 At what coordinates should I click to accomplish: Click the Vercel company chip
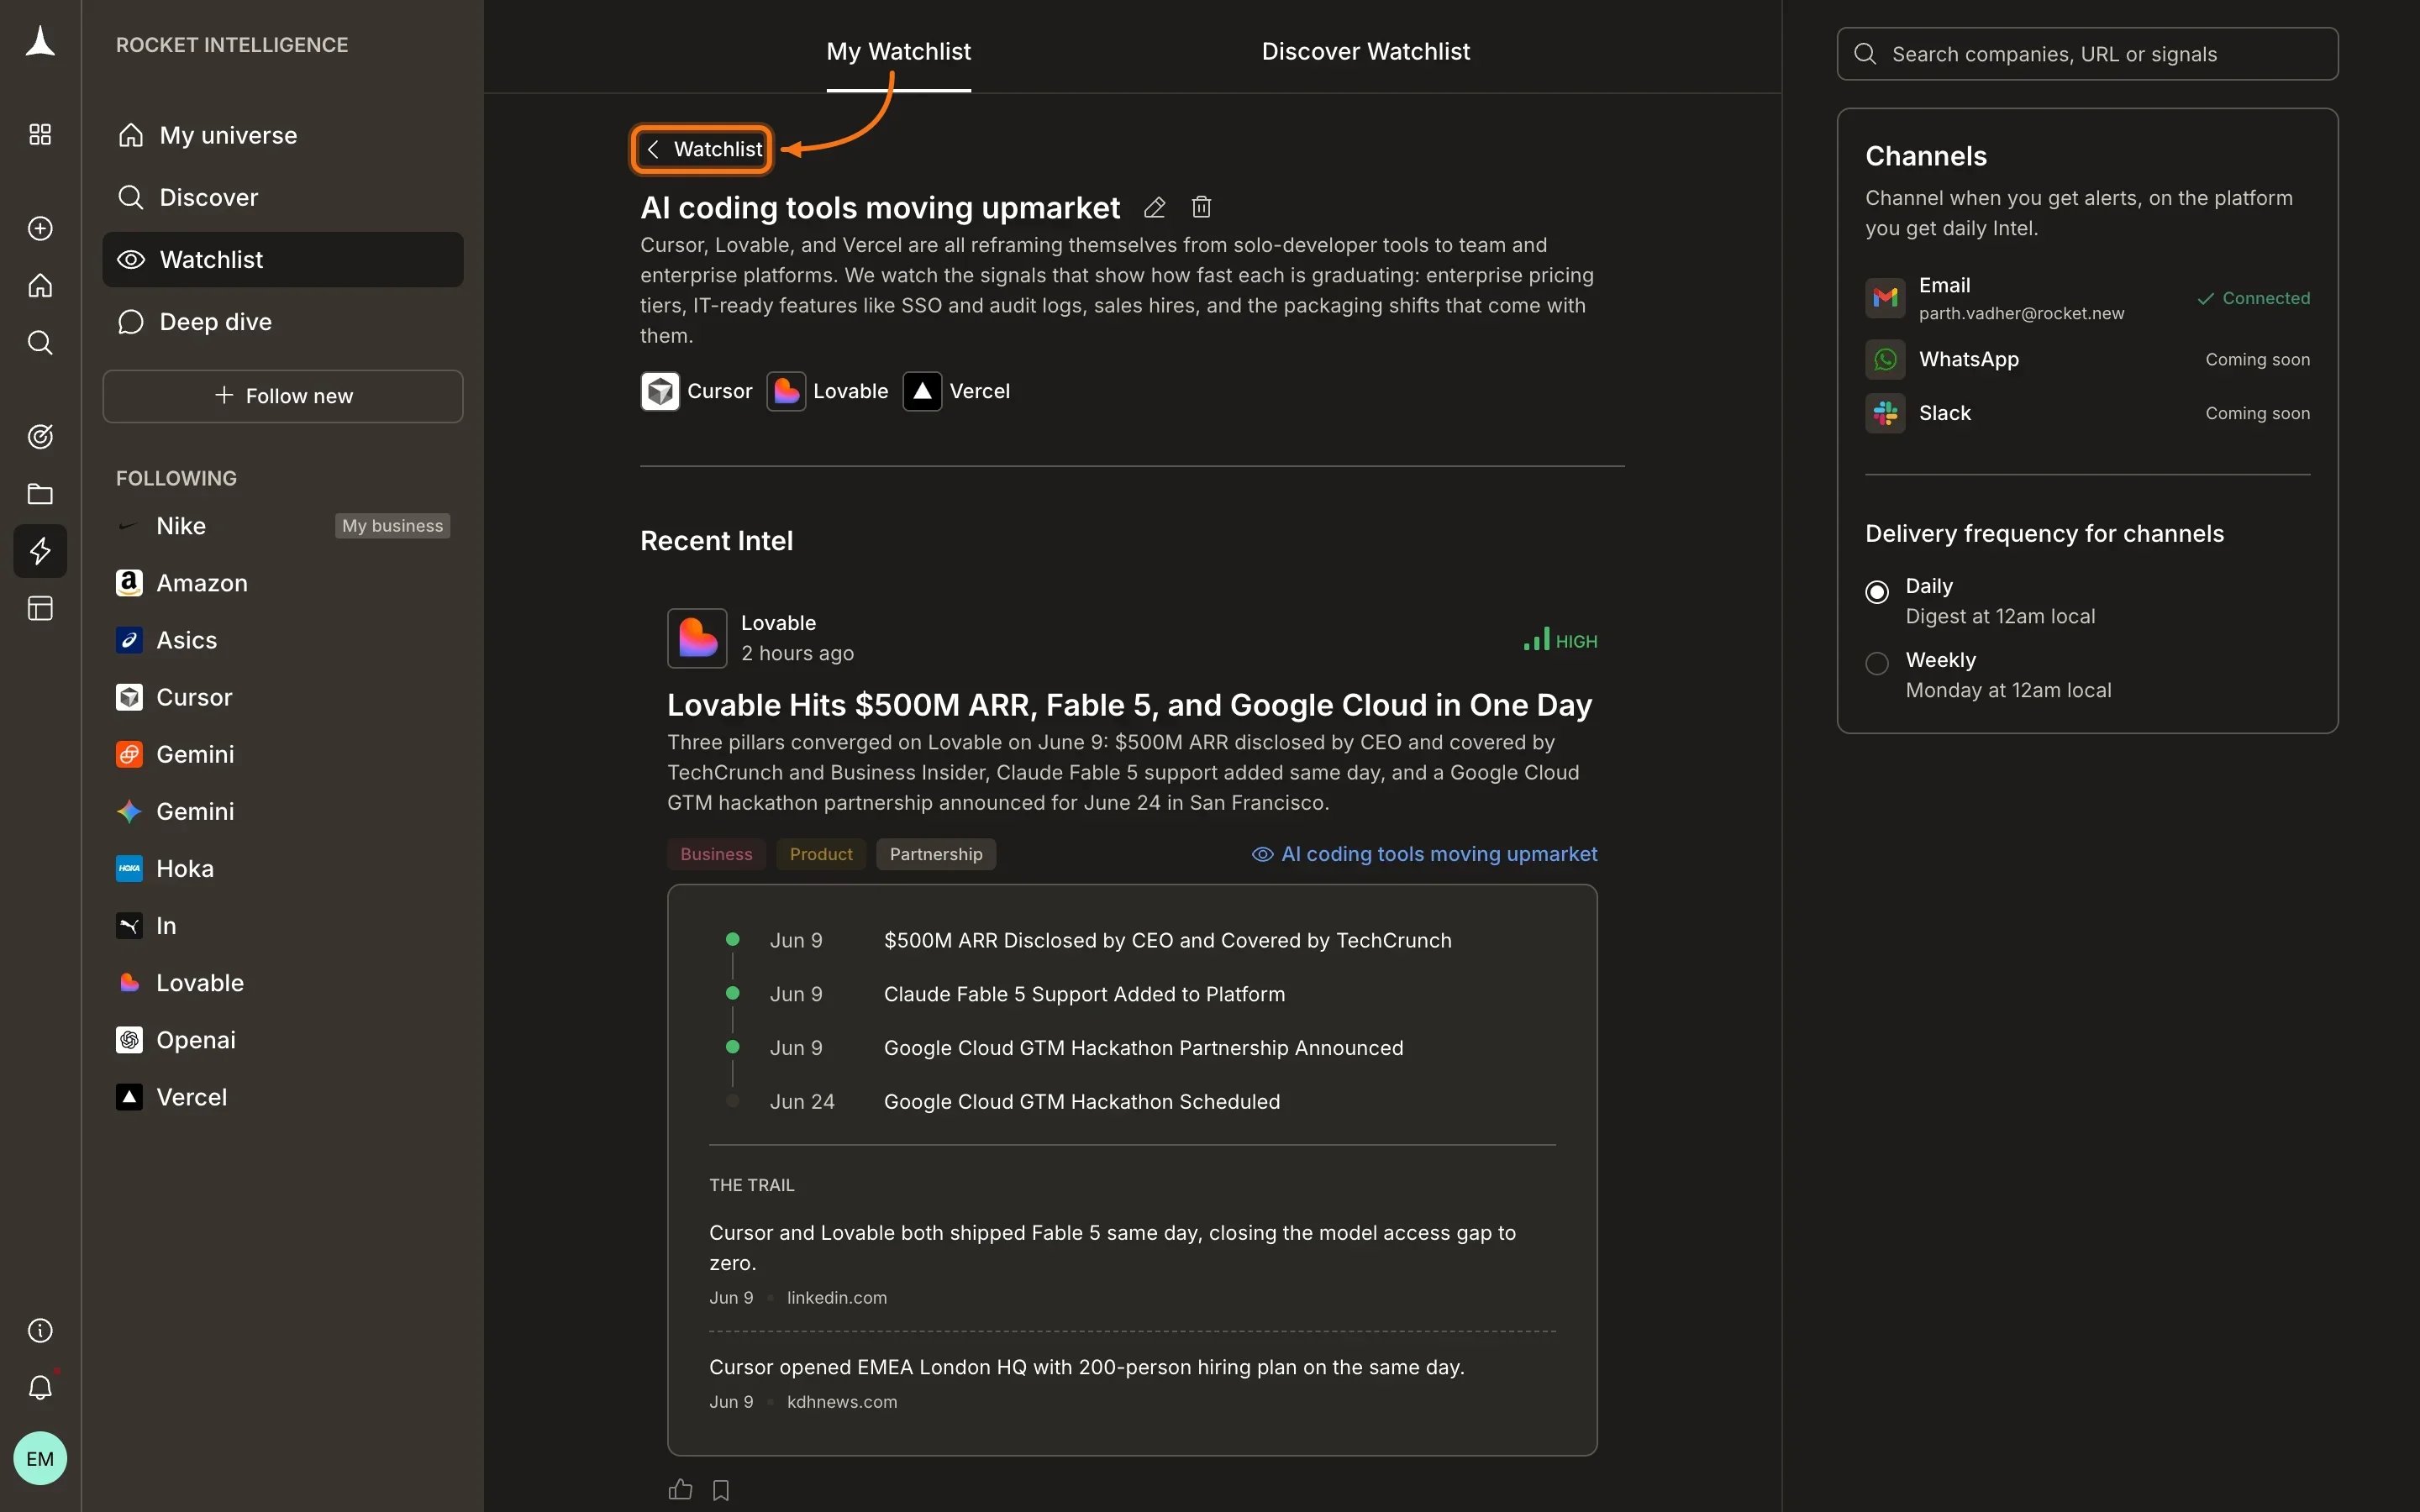tap(956, 391)
